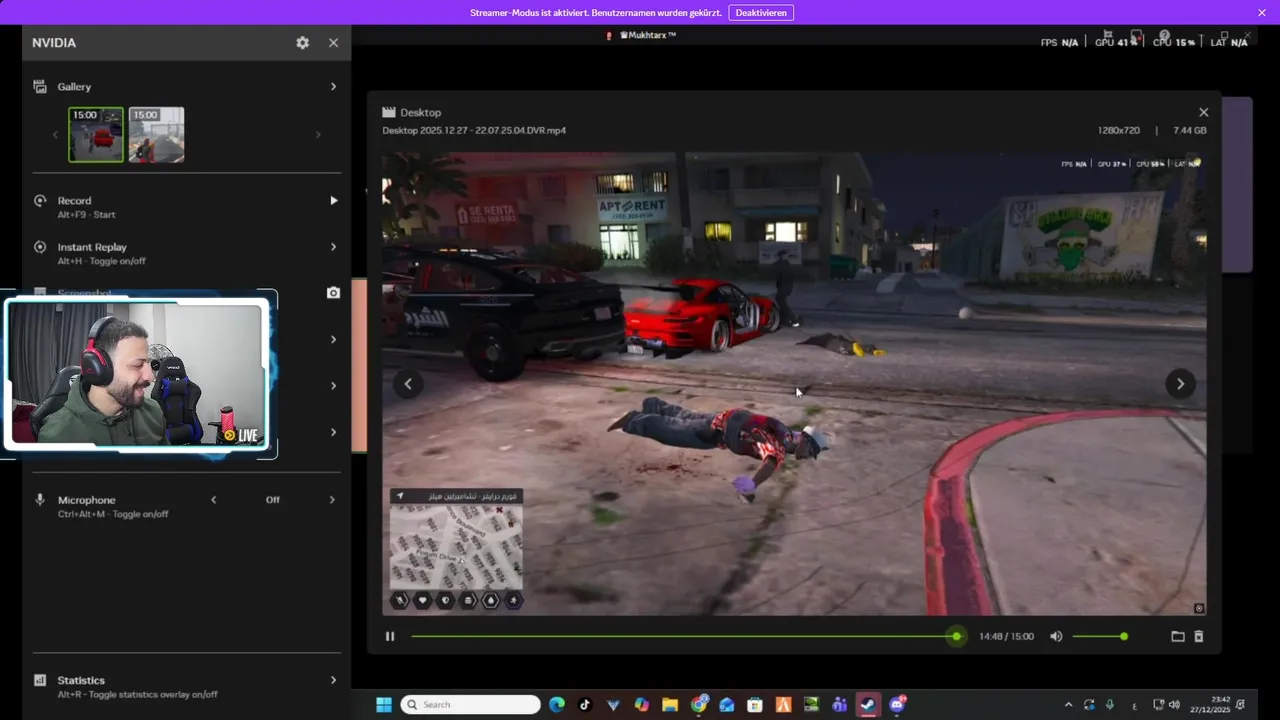1280x720 pixels.
Task: Click the Mukhtarx title text
Action: (x=647, y=35)
